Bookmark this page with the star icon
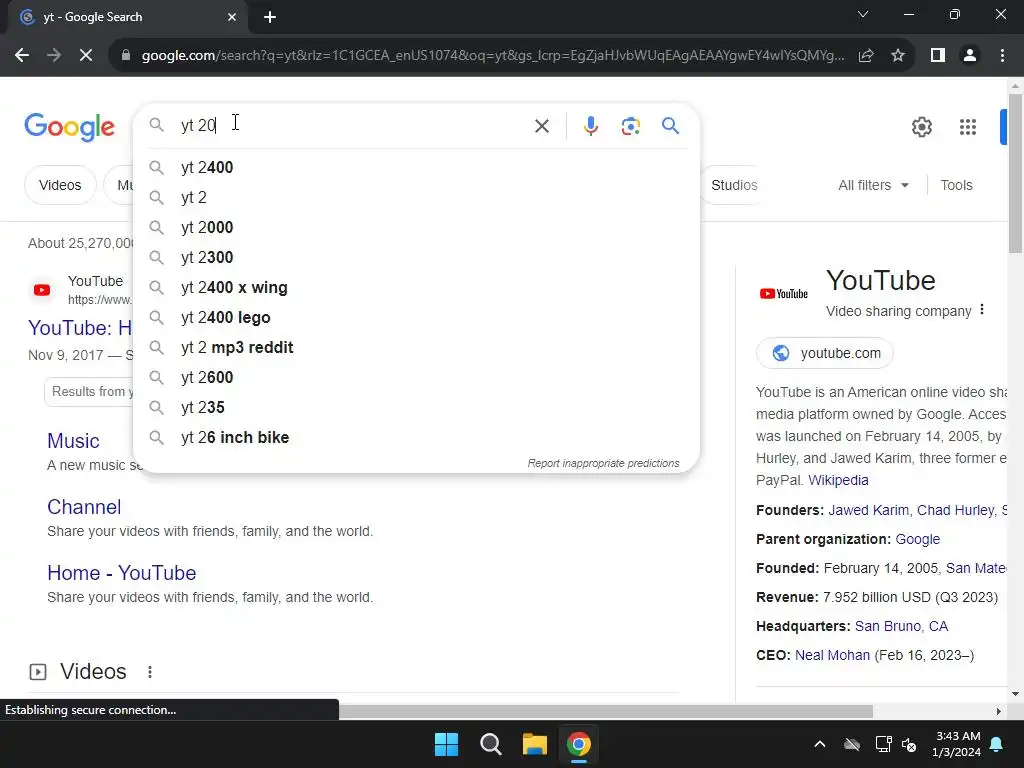Image resolution: width=1024 pixels, height=768 pixels. (x=898, y=56)
